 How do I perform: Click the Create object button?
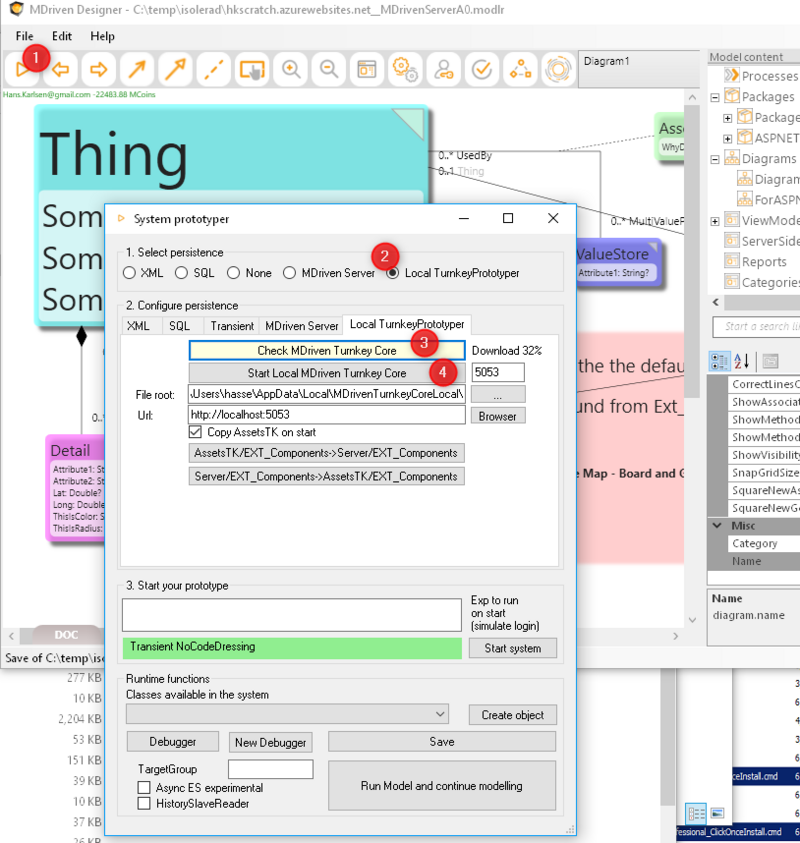point(512,715)
